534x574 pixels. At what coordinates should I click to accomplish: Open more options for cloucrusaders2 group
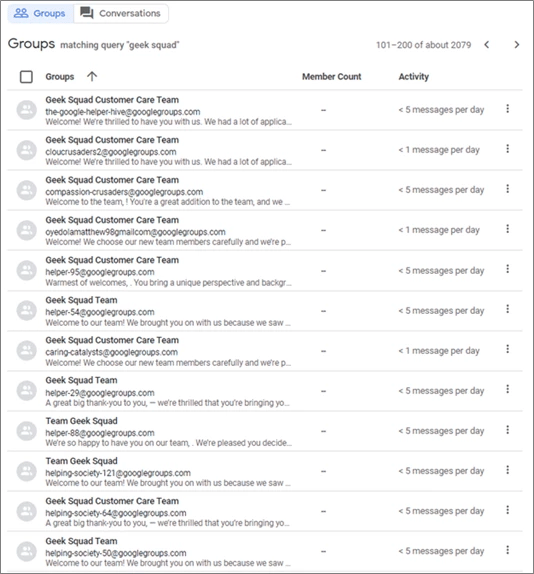click(507, 149)
